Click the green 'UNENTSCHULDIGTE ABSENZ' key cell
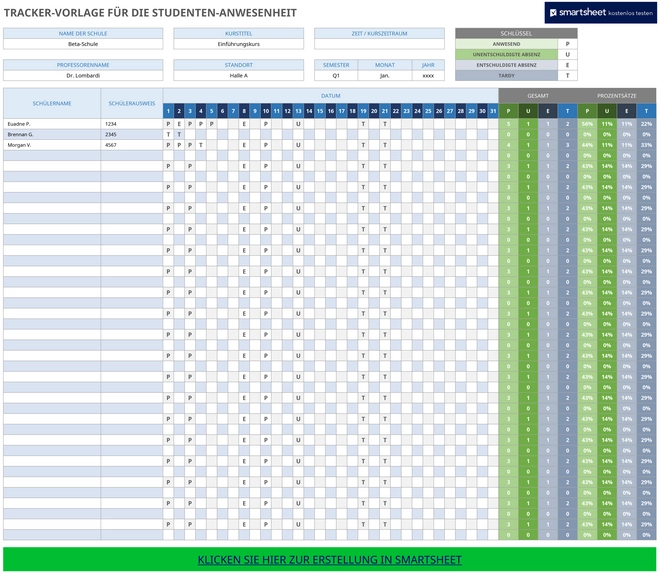Viewport: 660px width, 573px height. 506,55
